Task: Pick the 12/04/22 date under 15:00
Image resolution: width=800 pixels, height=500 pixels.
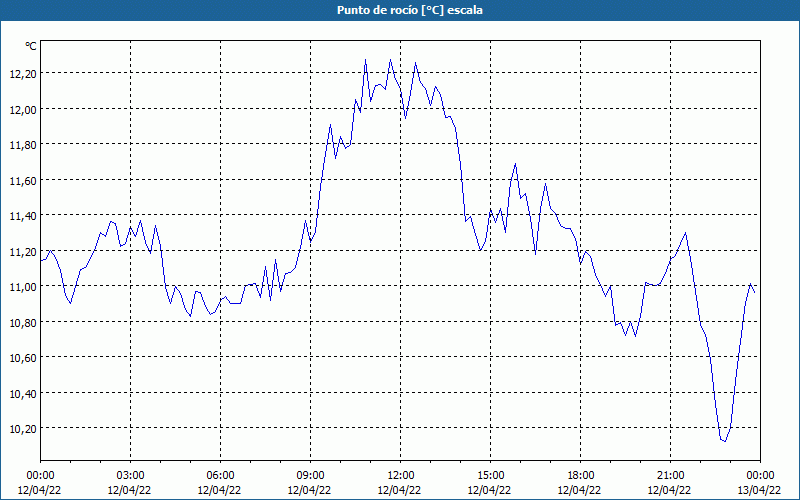Action: (489, 490)
